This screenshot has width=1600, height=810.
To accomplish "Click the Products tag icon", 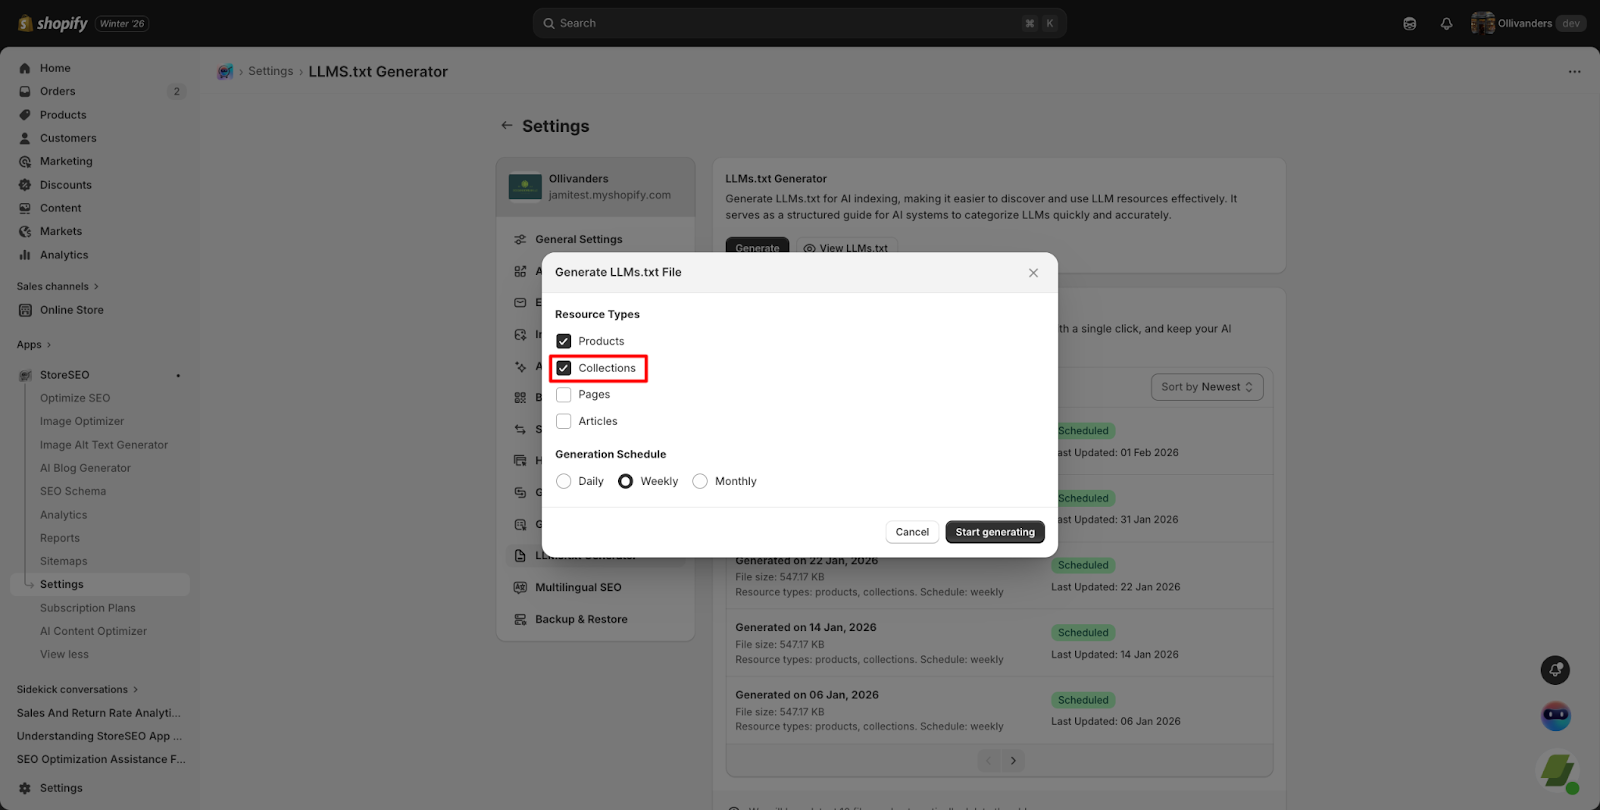I will [x=25, y=115].
